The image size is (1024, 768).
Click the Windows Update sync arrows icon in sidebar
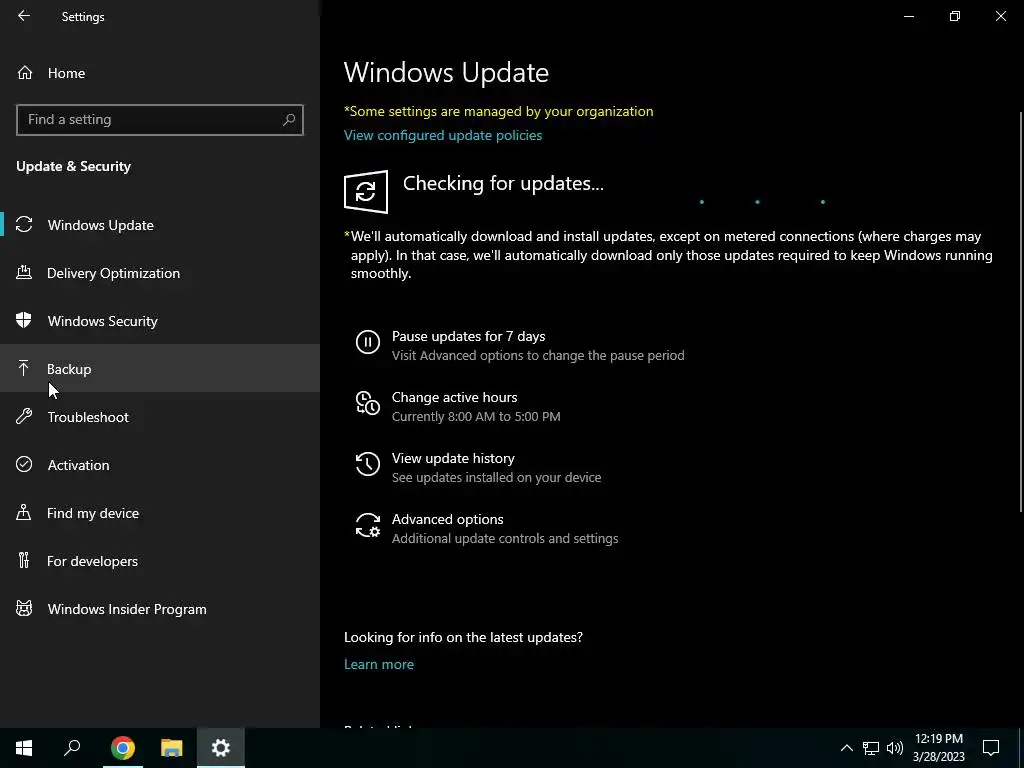pos(24,225)
